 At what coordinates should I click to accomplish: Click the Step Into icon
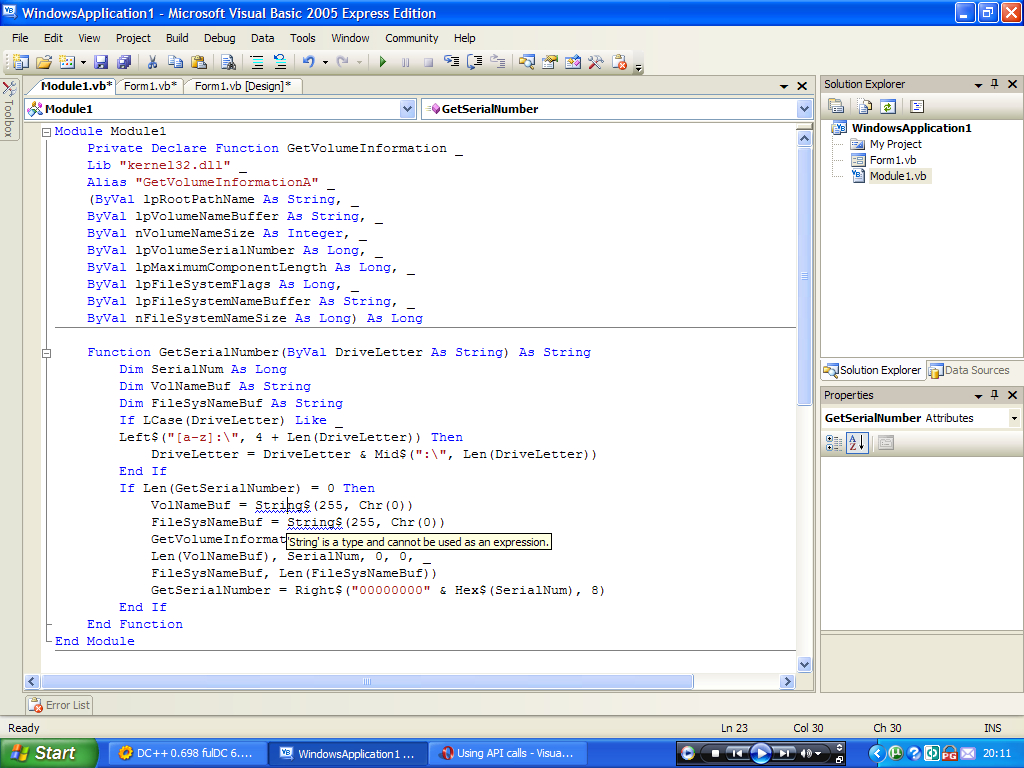pyautogui.click(x=451, y=62)
